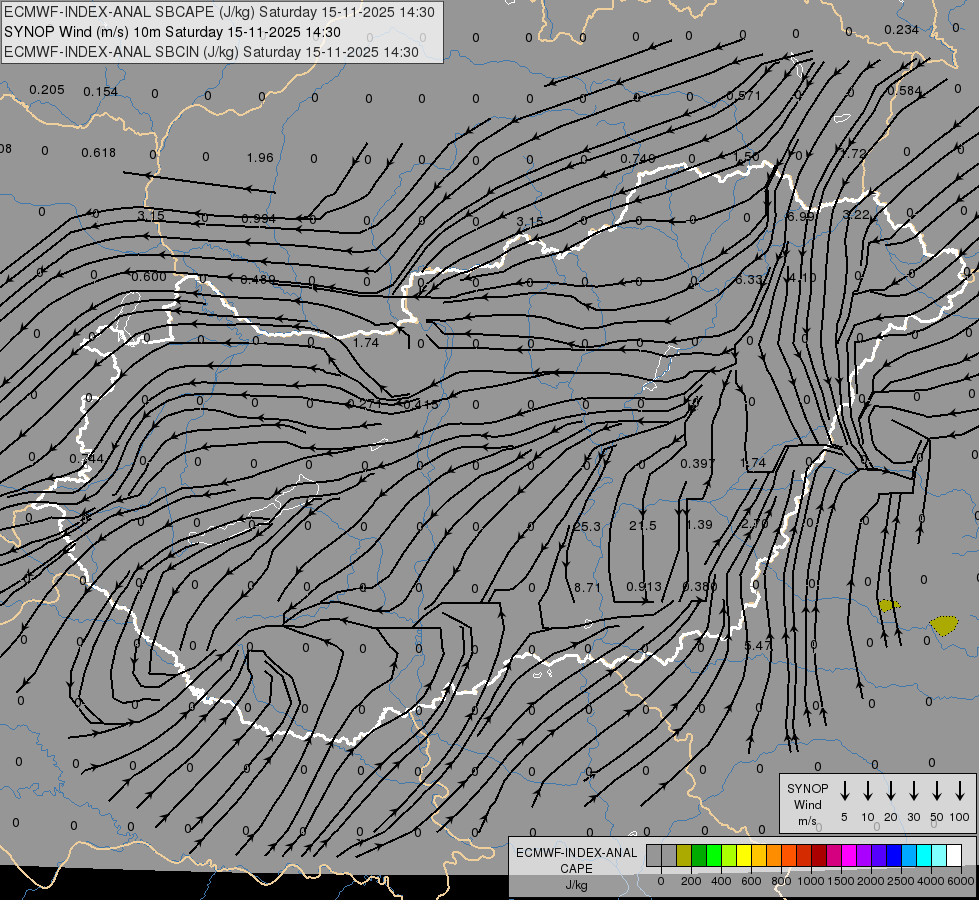The image size is (979, 900).
Task: Click the 30 m/s wind arrow in legend
Action: pos(913,790)
